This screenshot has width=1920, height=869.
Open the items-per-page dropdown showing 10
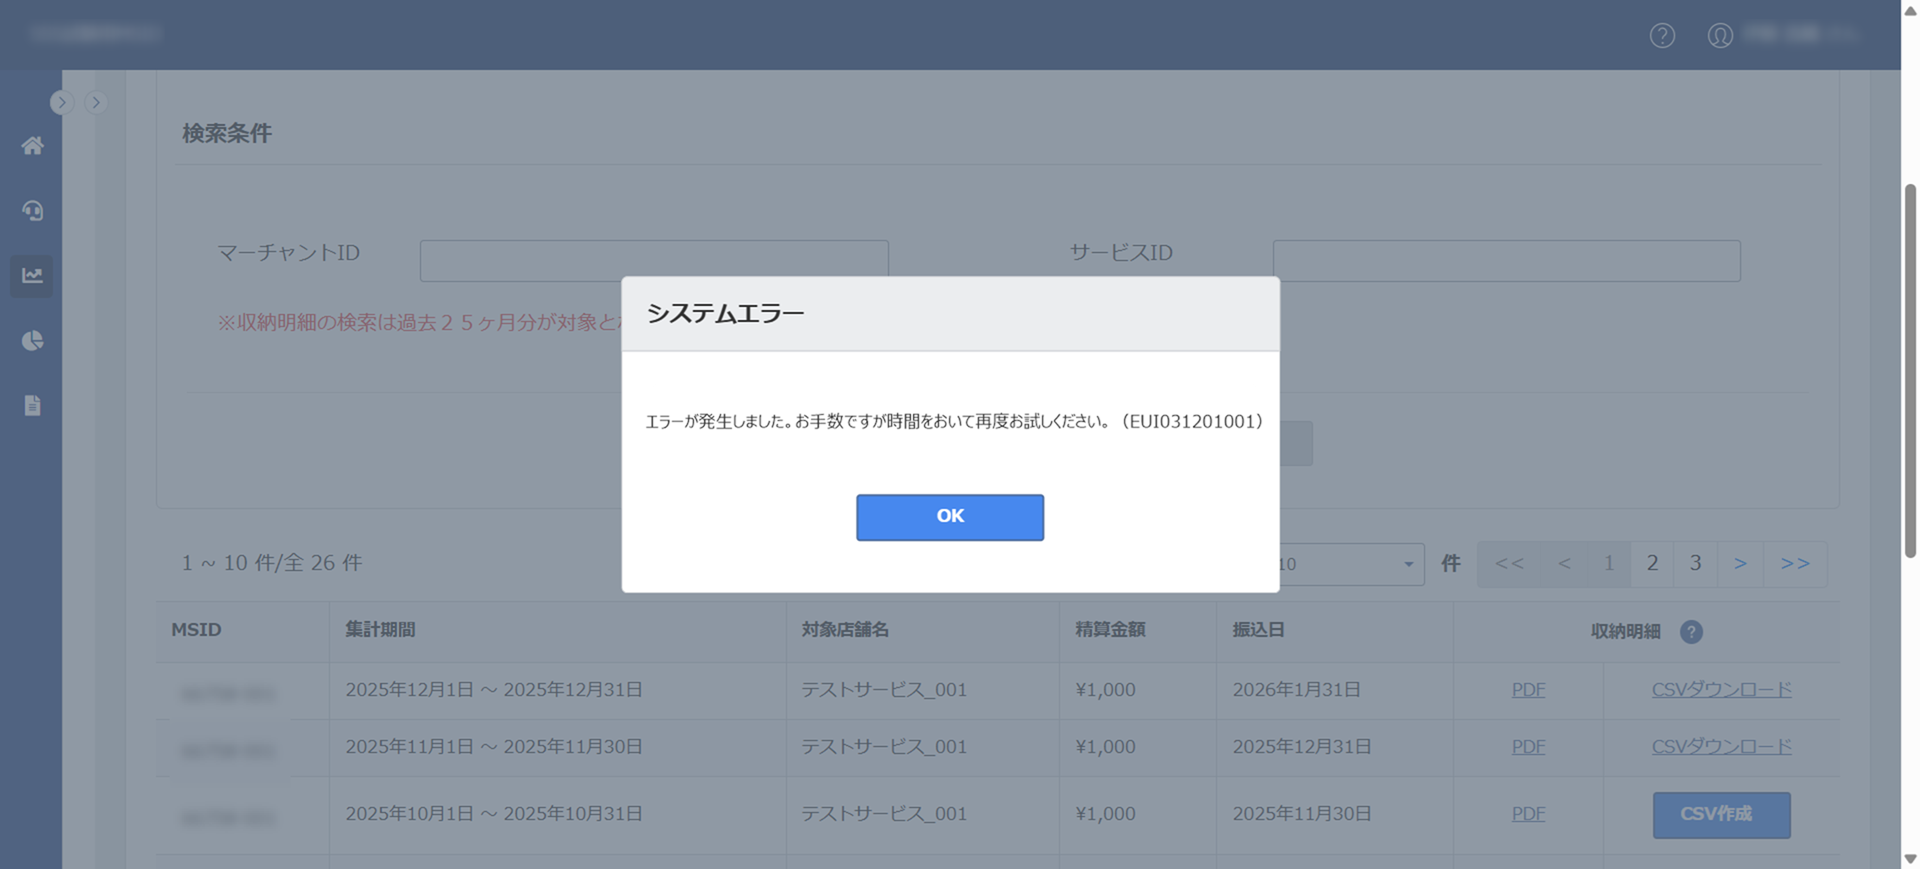tap(1350, 564)
